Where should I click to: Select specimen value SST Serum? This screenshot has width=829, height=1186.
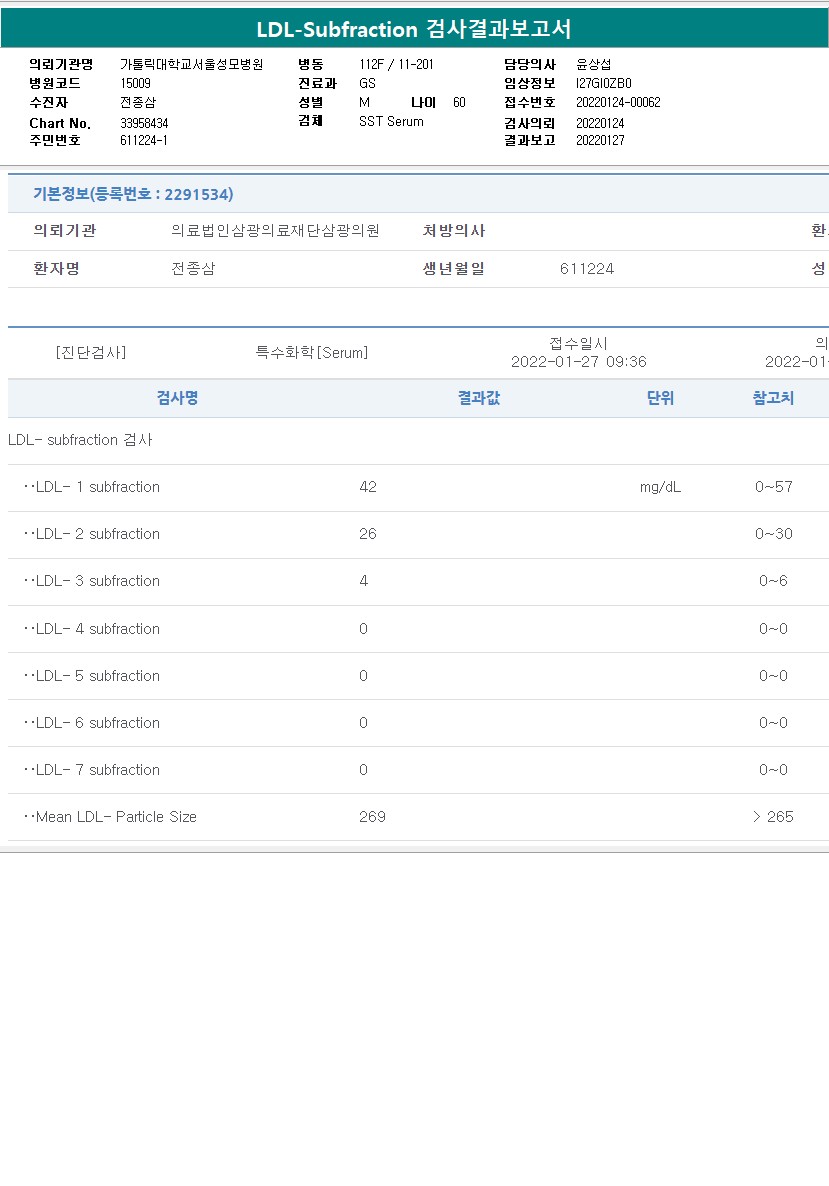[391, 121]
